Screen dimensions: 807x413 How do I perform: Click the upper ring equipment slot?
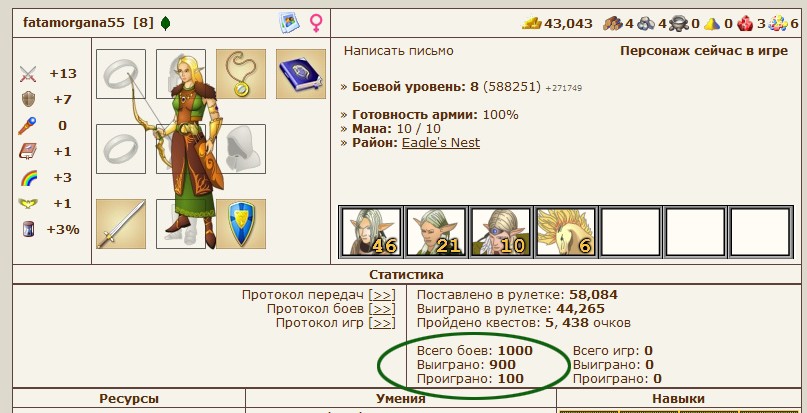click(x=121, y=74)
